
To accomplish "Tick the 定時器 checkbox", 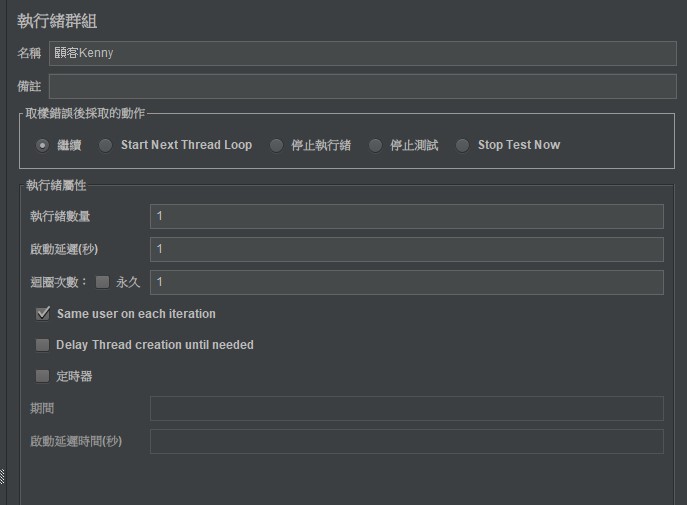I will 43,377.
